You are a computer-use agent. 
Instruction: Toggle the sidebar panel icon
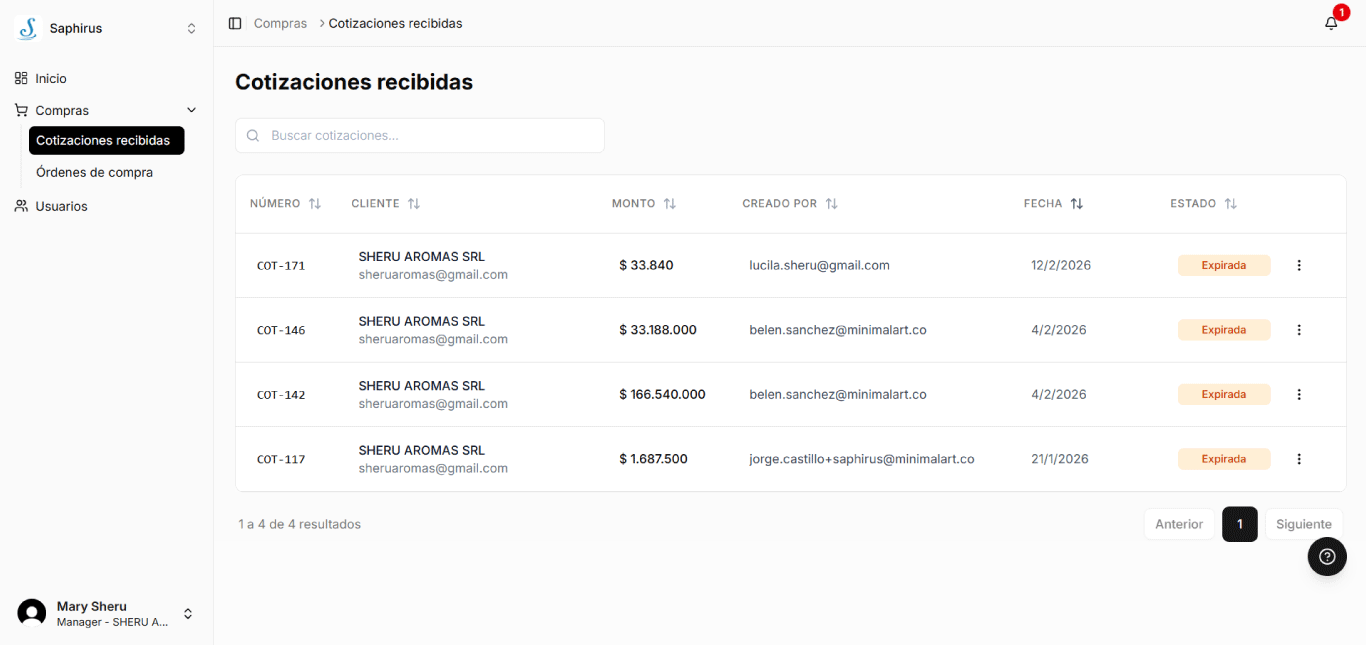click(235, 23)
